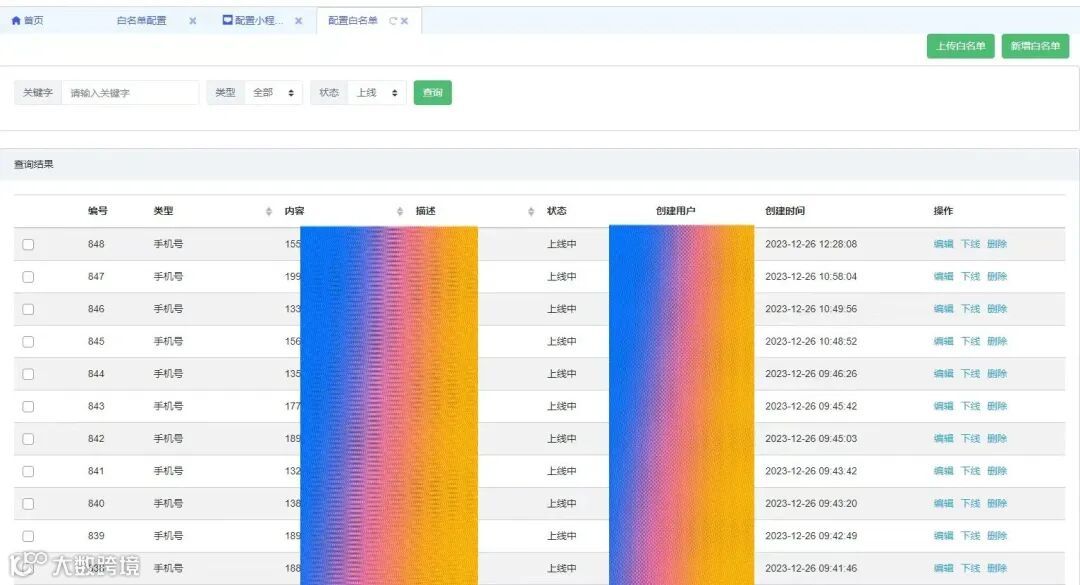The image size is (1080, 585).
Task: Edit row 841 via 编辑 link
Action: (x=943, y=471)
